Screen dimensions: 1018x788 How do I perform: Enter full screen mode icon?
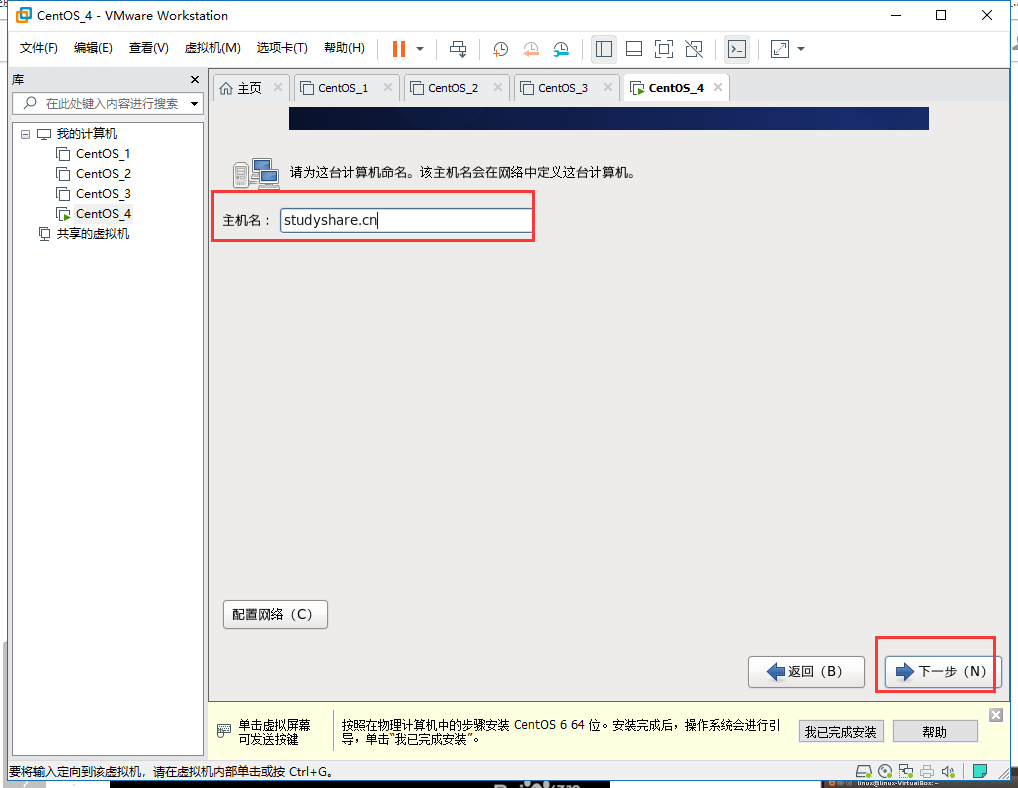click(x=664, y=49)
